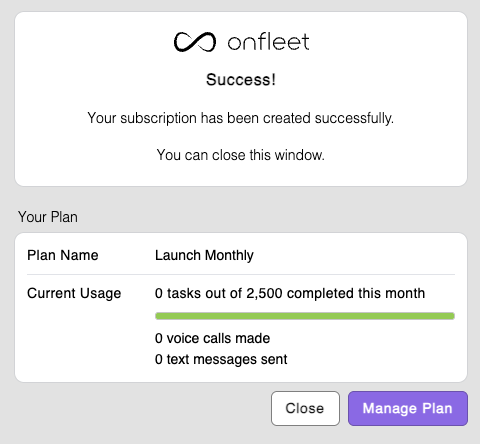
Task: Click the word 'Monthly' in plan name
Action: click(x=229, y=256)
